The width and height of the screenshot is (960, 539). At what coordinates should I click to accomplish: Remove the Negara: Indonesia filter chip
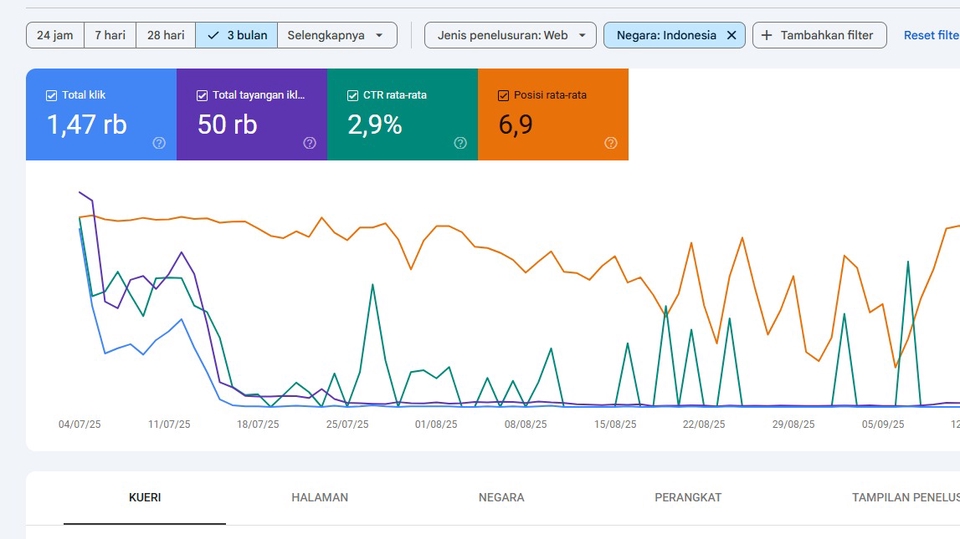(731, 35)
